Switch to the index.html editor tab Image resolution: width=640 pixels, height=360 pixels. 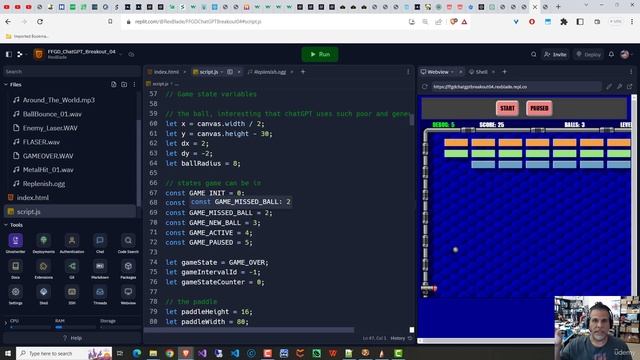[167, 72]
